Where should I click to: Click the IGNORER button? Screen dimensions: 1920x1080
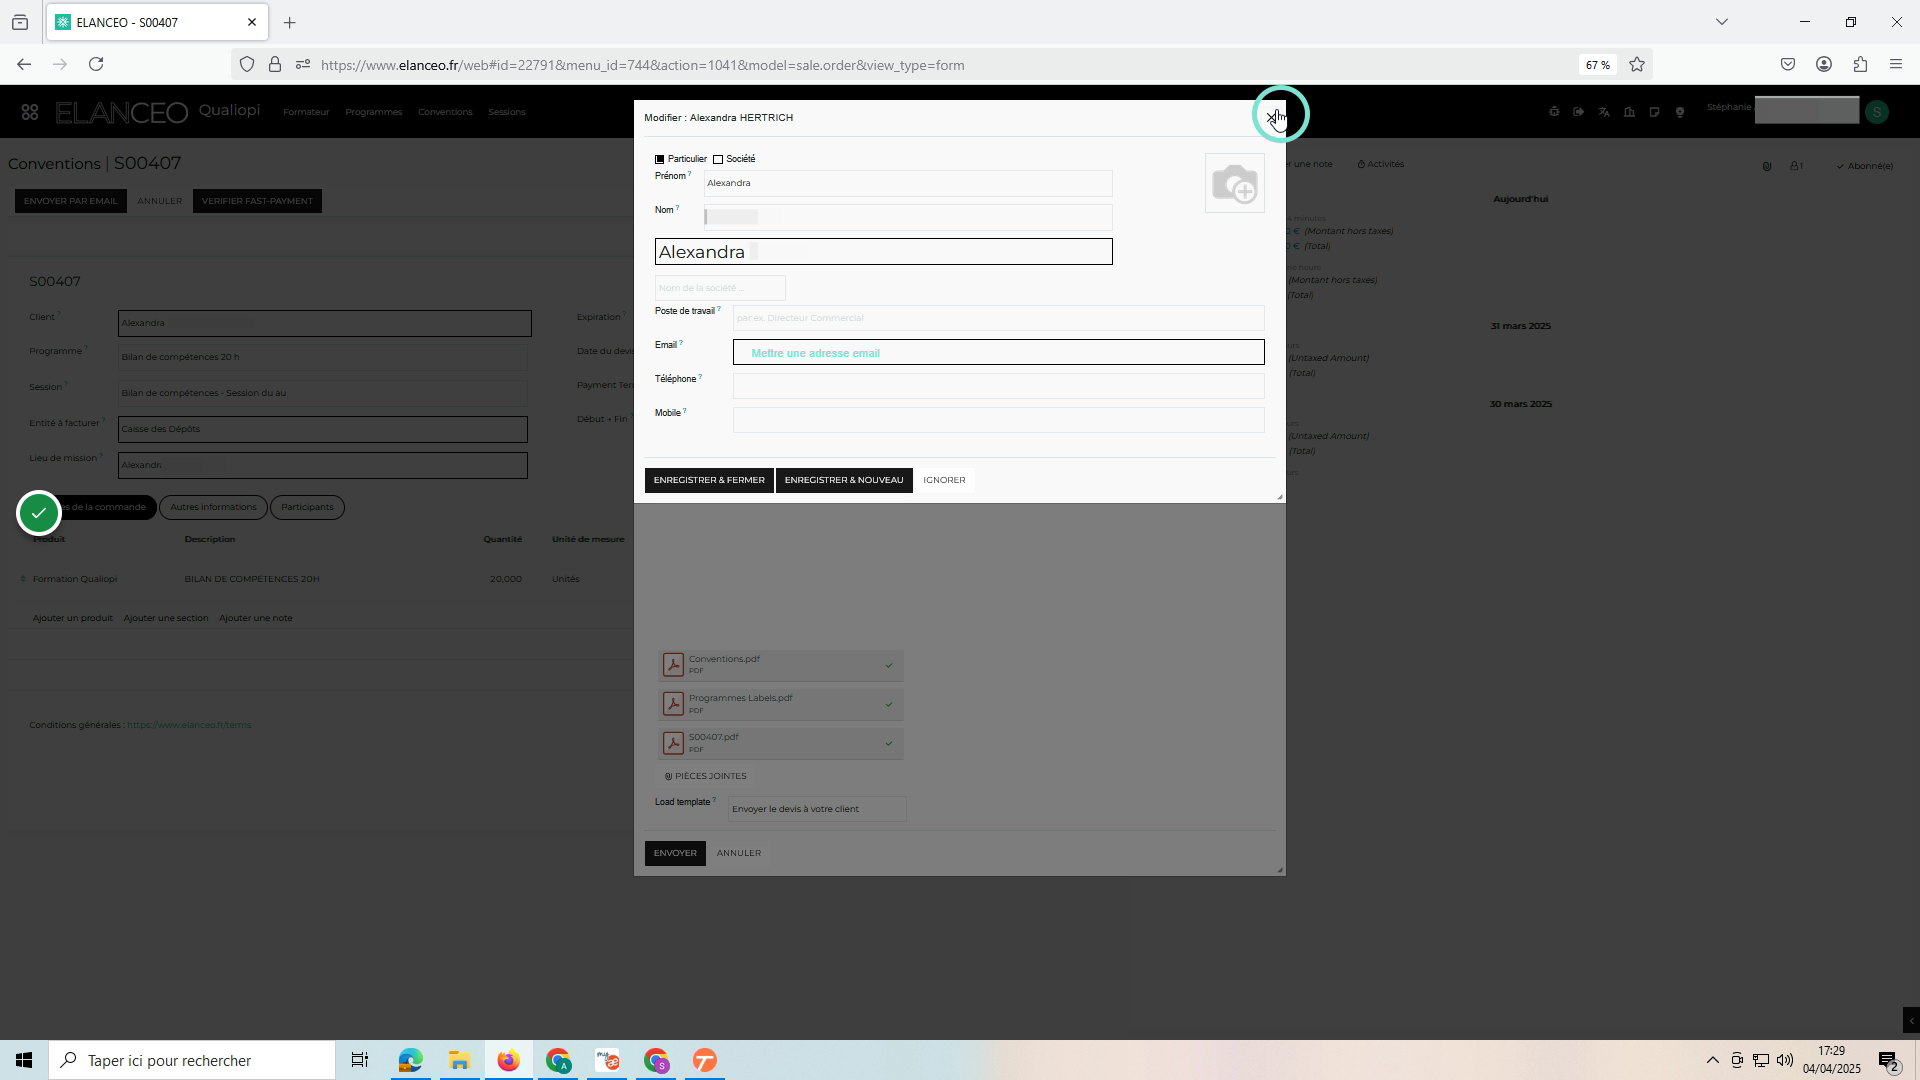coord(944,480)
